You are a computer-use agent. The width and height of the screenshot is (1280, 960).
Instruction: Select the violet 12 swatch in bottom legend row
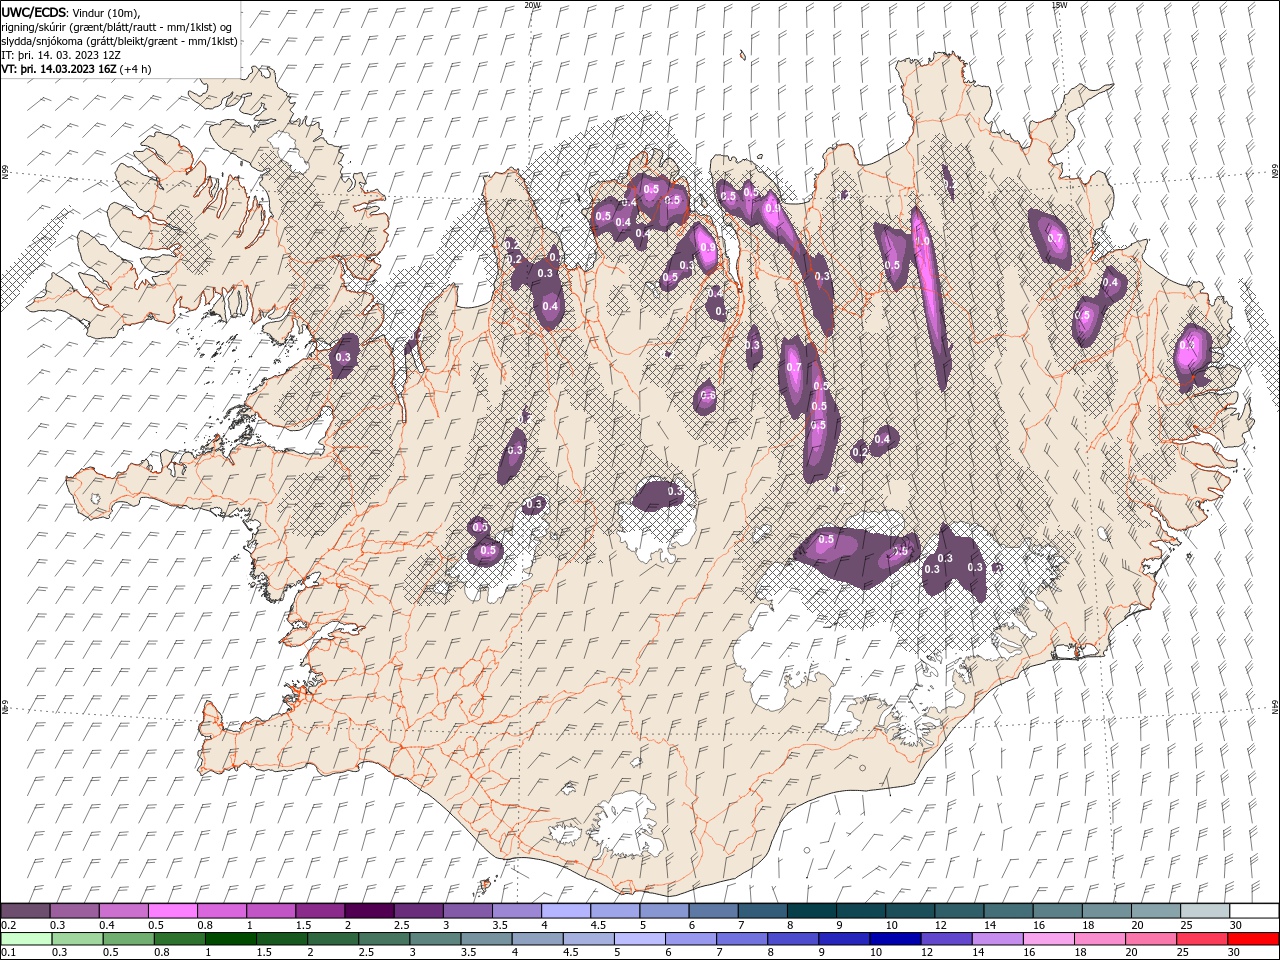(945, 939)
